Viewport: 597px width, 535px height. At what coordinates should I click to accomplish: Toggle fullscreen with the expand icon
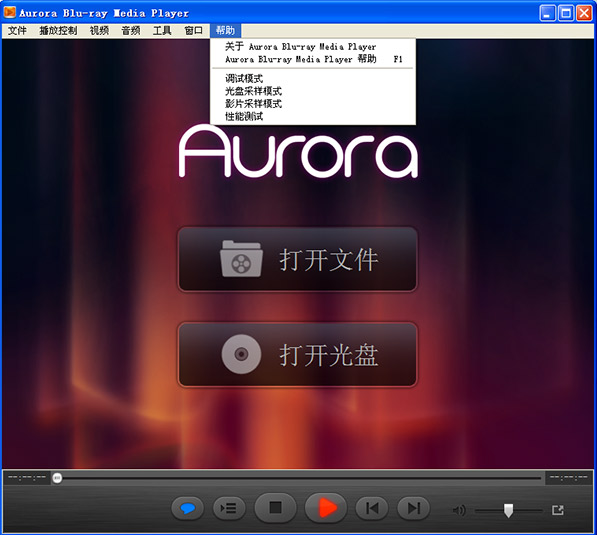(558, 510)
